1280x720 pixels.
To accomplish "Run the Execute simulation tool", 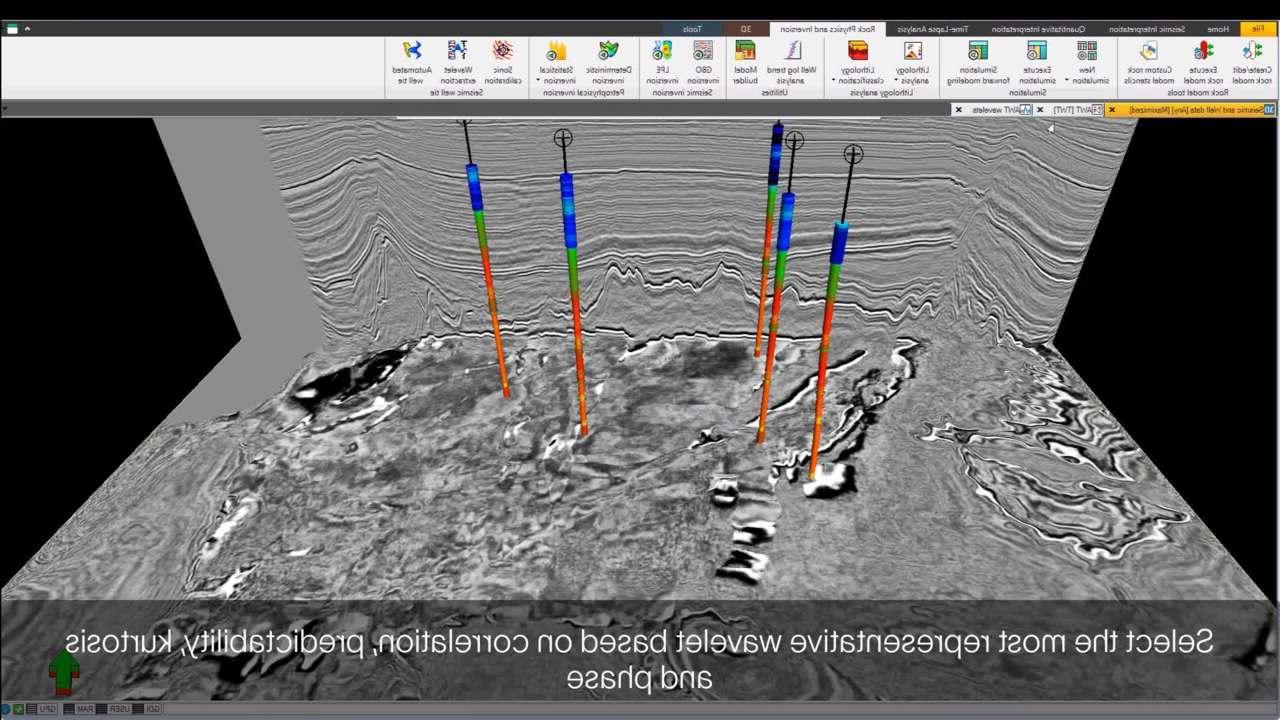I will click(1037, 61).
